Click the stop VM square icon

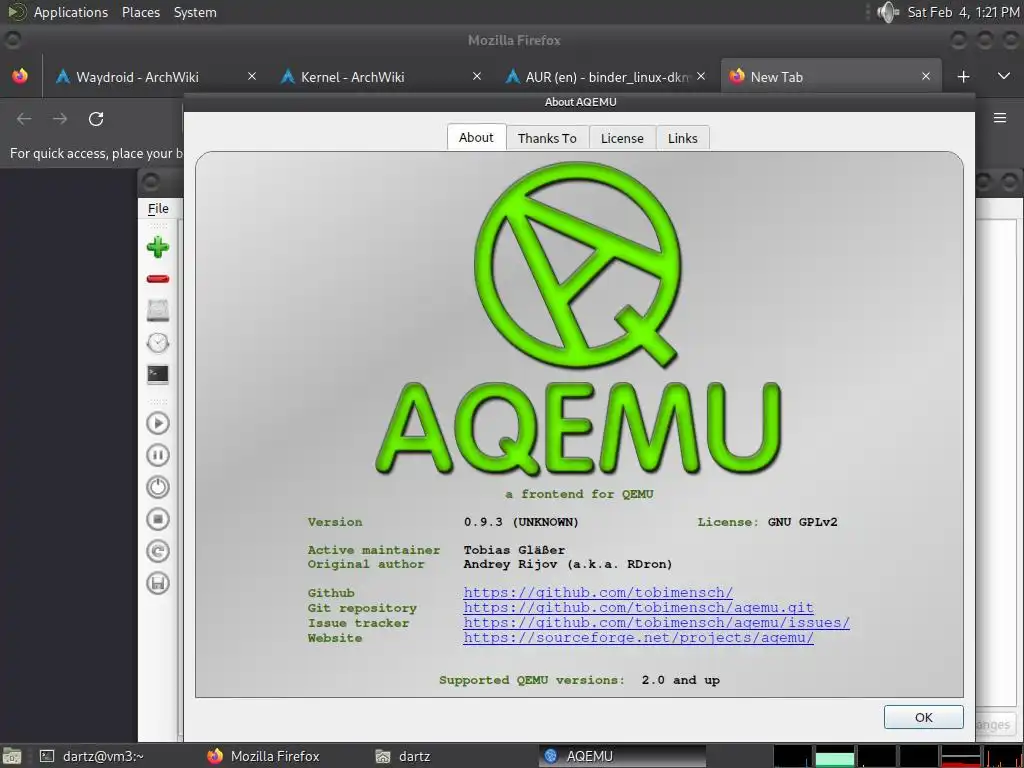coord(157,519)
